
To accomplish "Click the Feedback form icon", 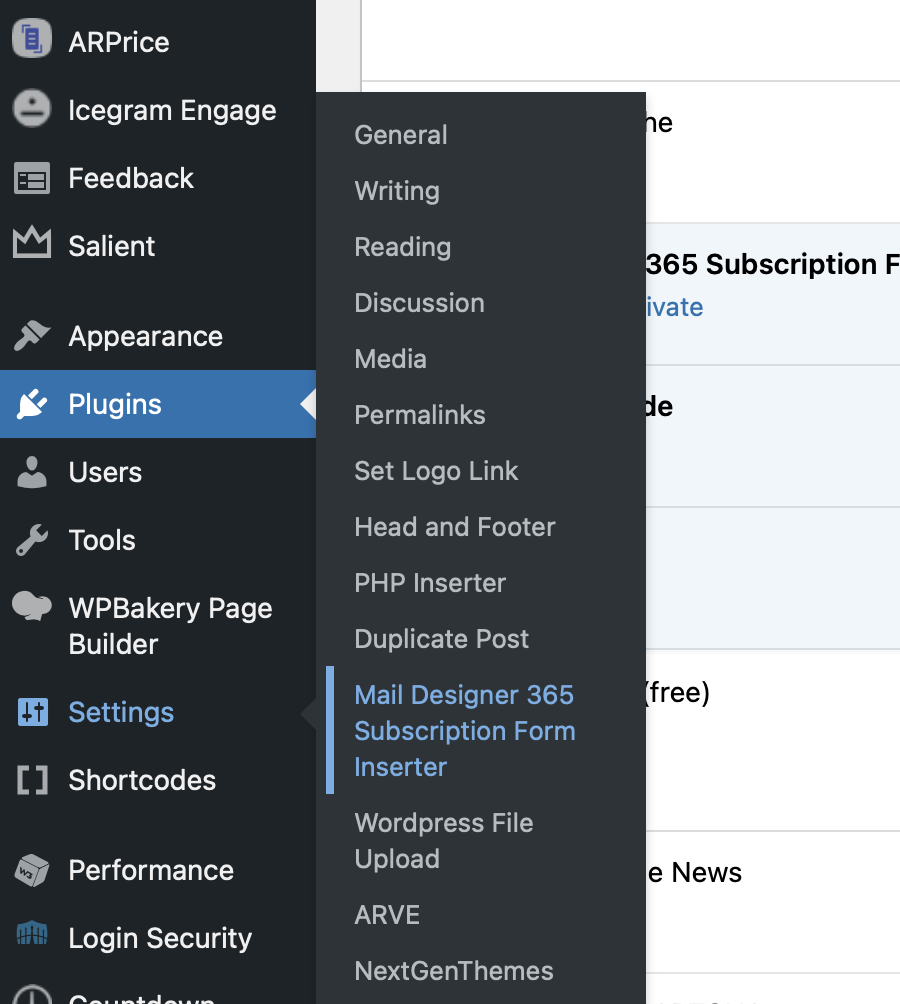I will tap(31, 178).
